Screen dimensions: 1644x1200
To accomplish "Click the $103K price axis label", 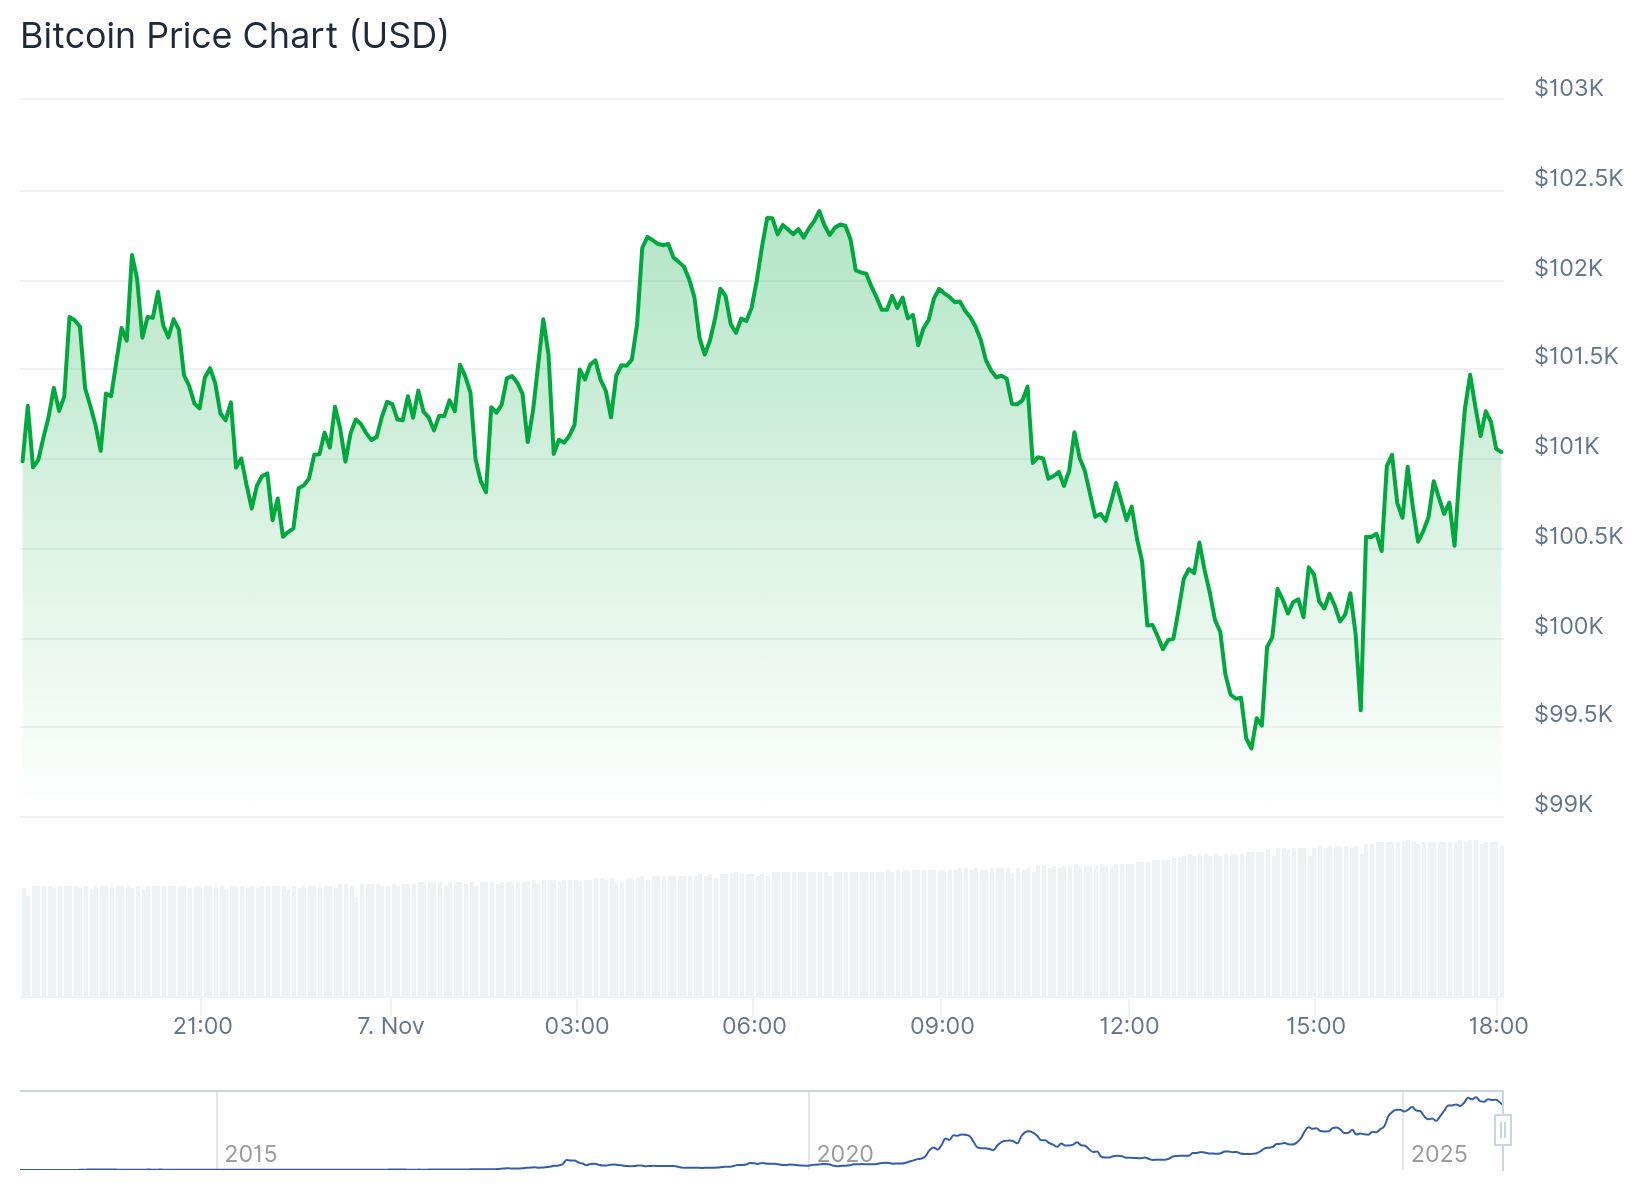I will 1568,88.
